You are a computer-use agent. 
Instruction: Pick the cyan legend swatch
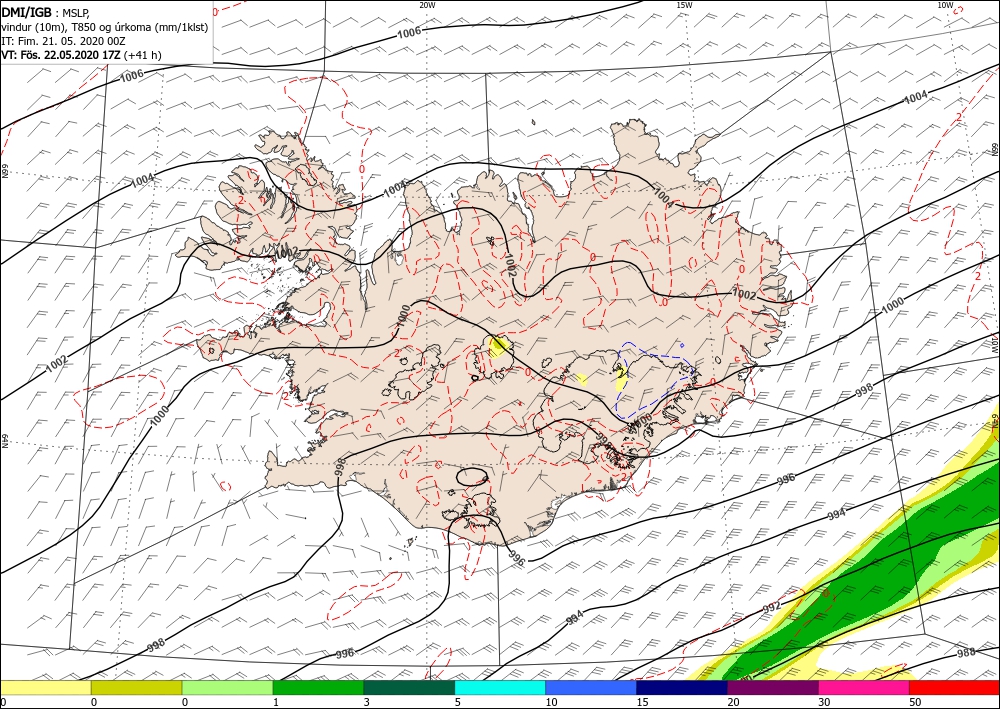(500, 688)
